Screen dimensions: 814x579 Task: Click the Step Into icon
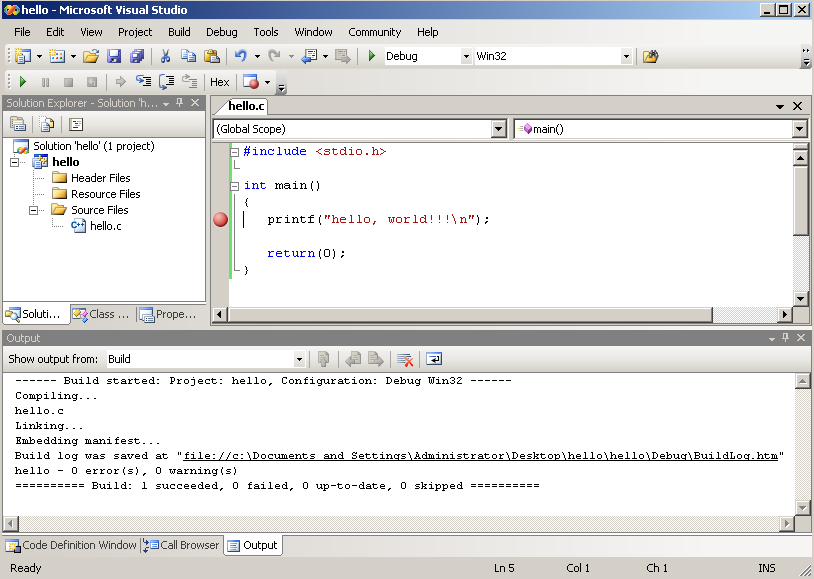click(143, 82)
